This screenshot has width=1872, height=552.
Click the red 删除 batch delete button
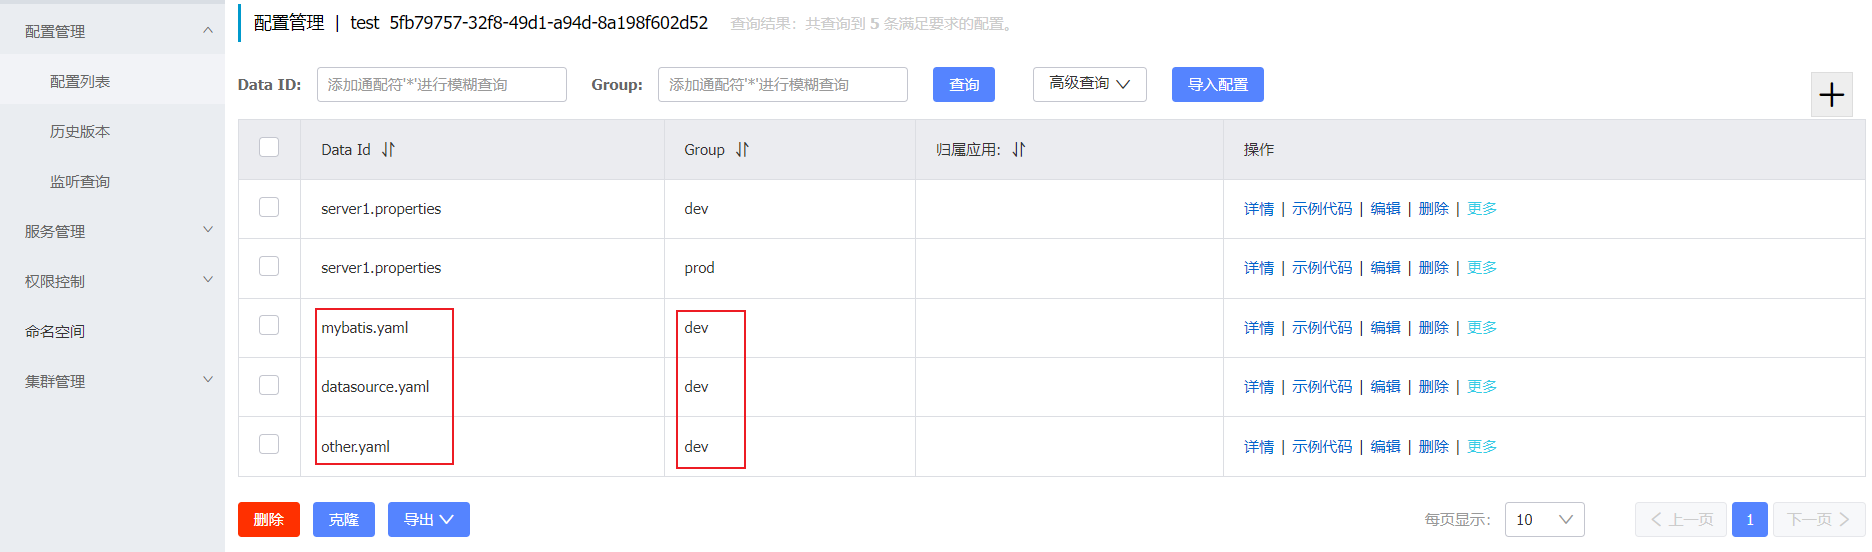pos(269,519)
